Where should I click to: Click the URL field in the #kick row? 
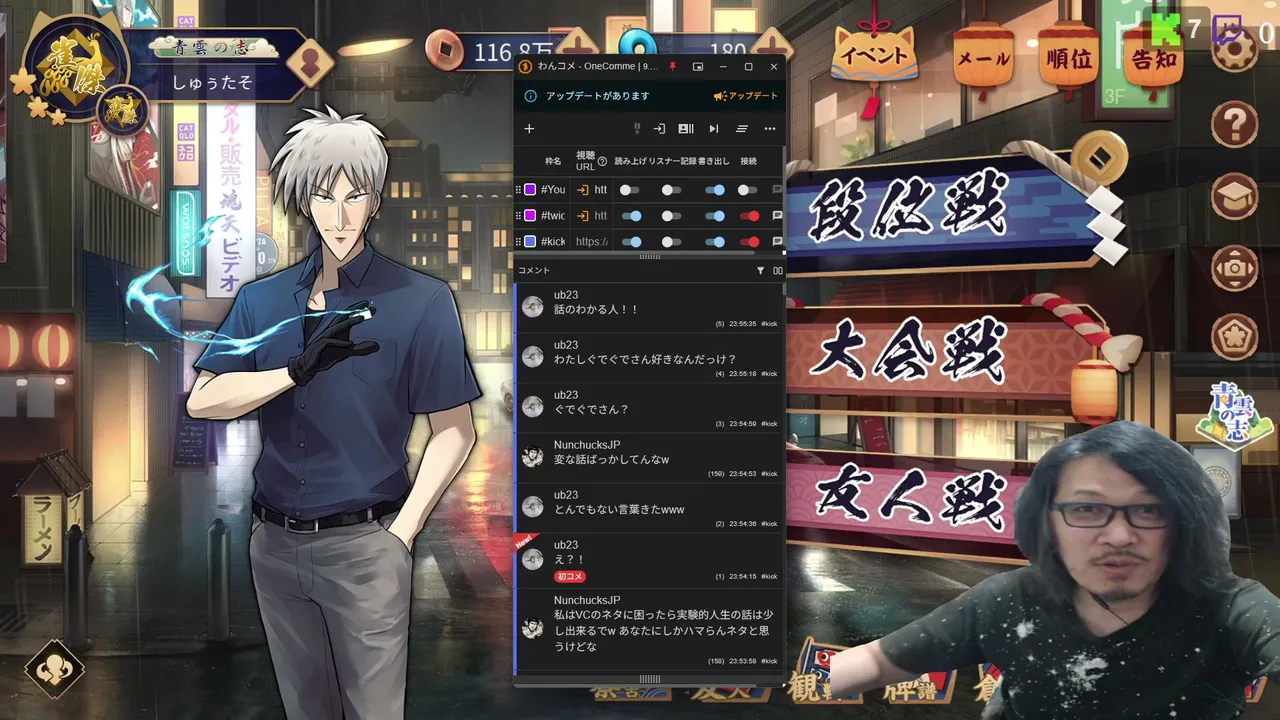592,241
